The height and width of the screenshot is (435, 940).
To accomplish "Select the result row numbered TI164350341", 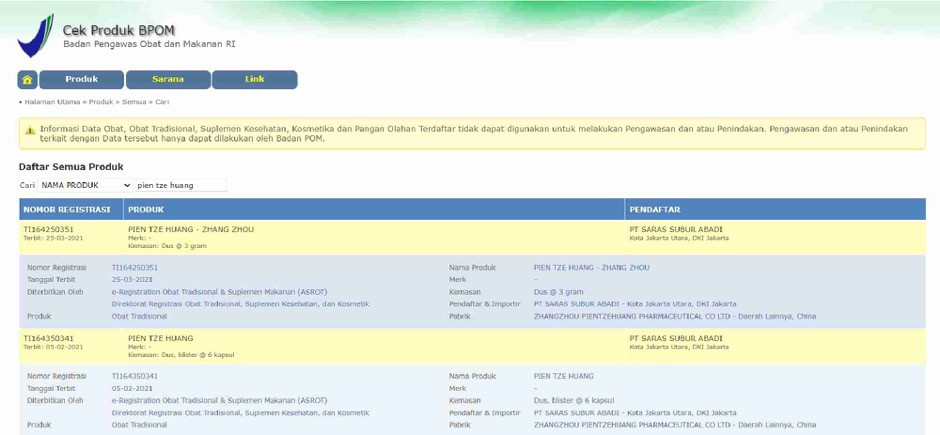I will coord(48,339).
